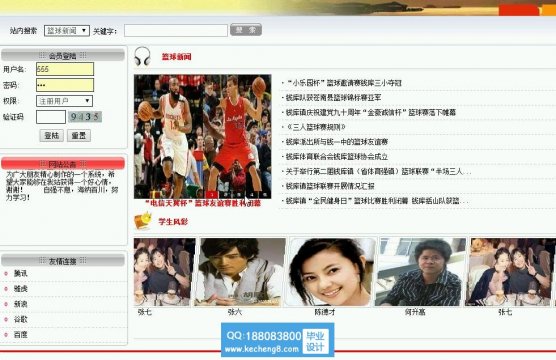
Task: Click the red bullet next to 百度
Action: pos(6,334)
